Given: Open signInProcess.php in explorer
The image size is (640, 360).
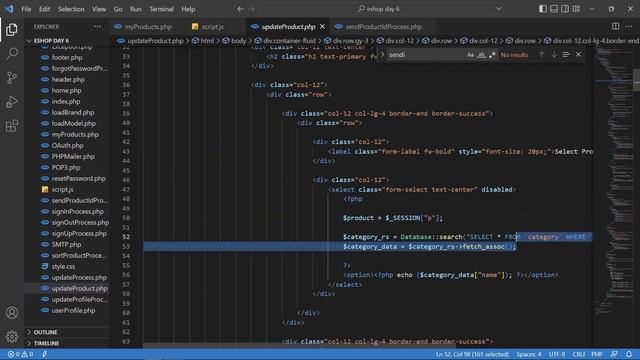Looking at the screenshot, I should point(77,211).
